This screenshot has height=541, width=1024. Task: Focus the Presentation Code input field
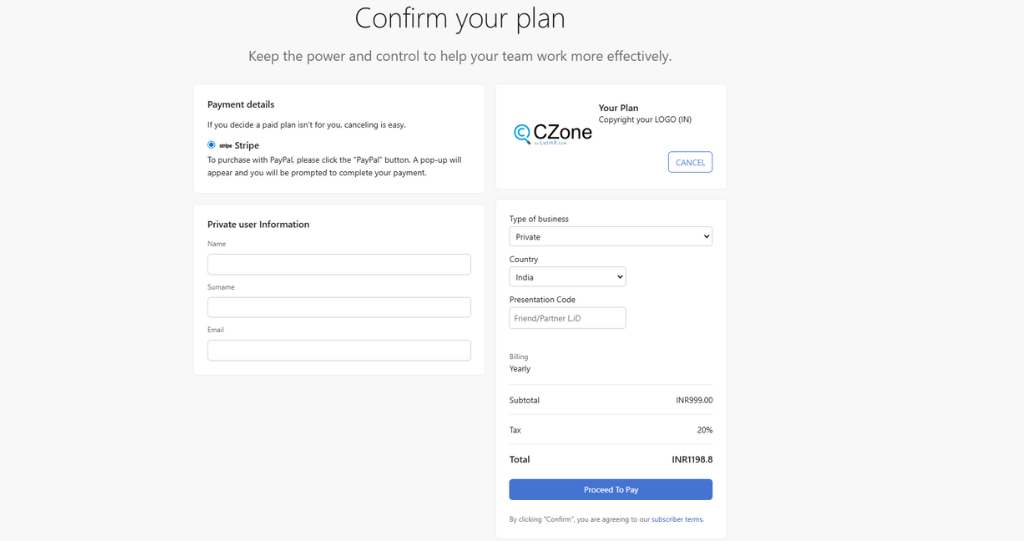pyautogui.click(x=567, y=318)
